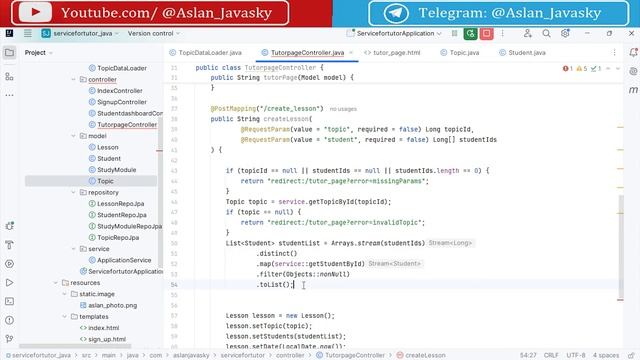Switch to TopicDataLoader.java tab
Screen dimensions: 640x360
coord(205,53)
